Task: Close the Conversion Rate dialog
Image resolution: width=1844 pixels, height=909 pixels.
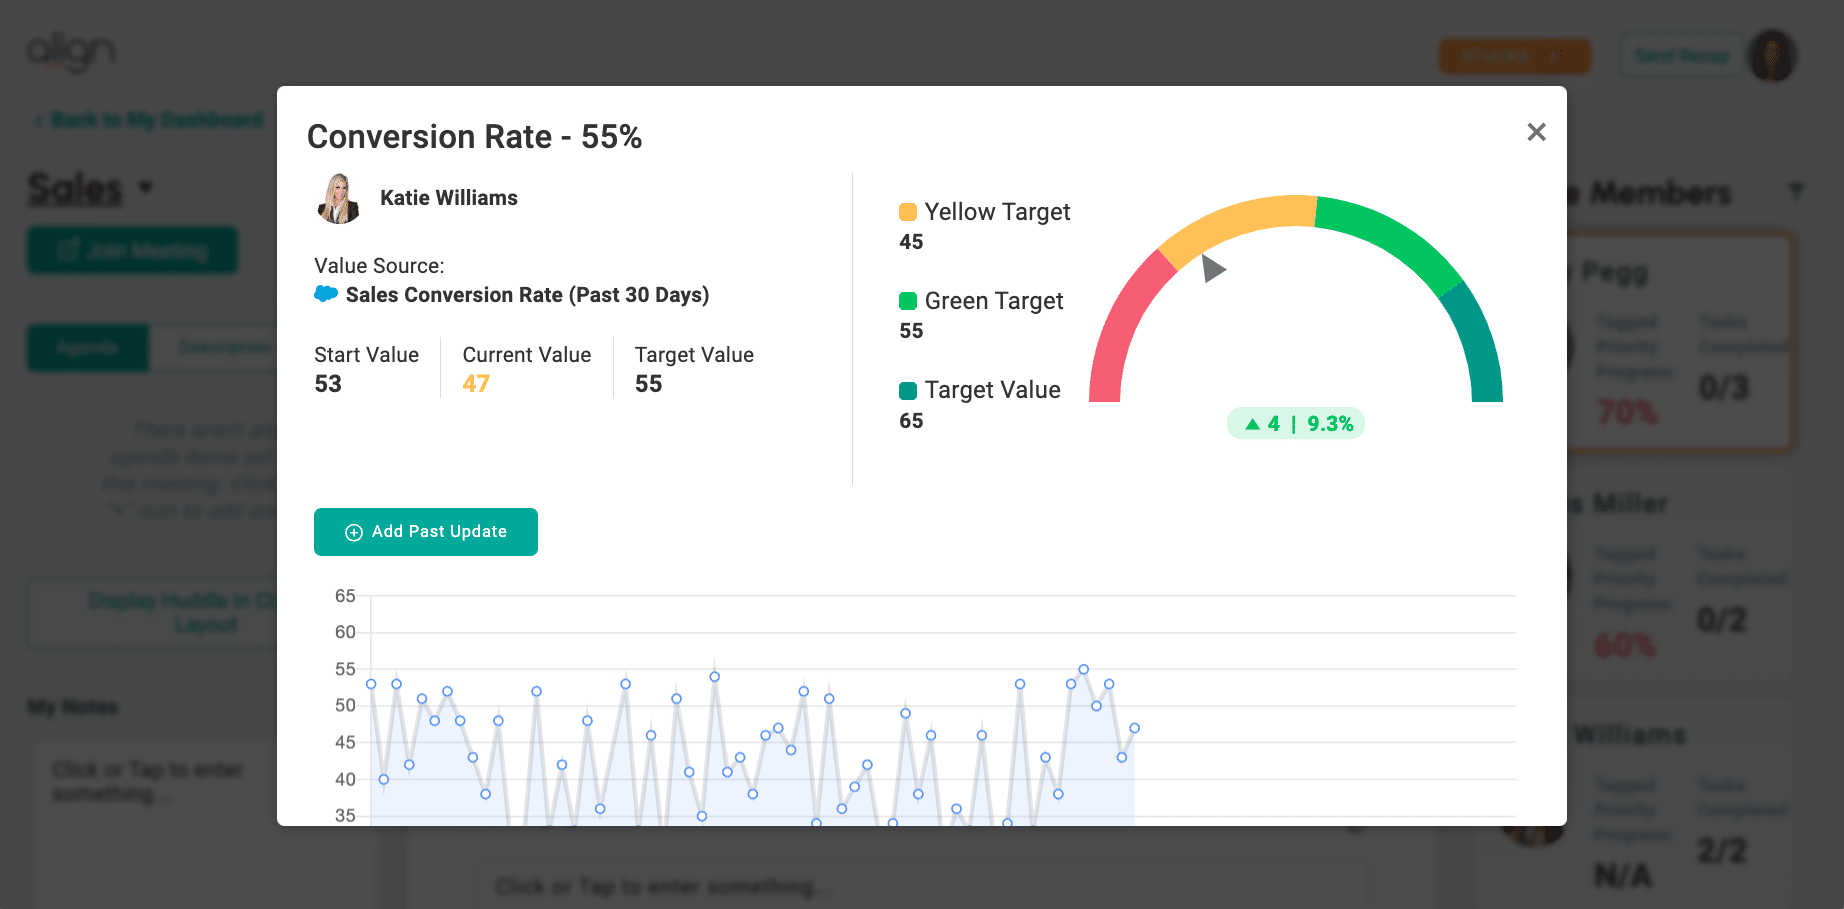Action: click(1536, 132)
